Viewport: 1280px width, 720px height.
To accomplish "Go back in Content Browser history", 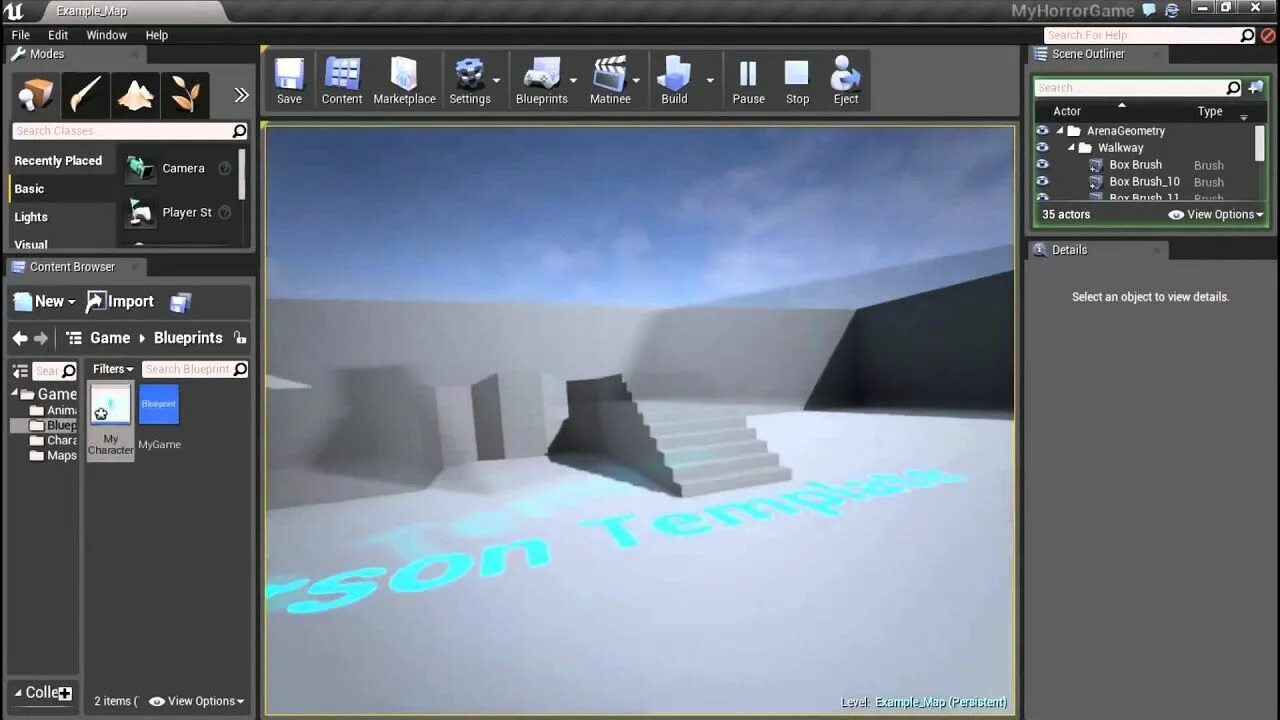I will tap(20, 338).
